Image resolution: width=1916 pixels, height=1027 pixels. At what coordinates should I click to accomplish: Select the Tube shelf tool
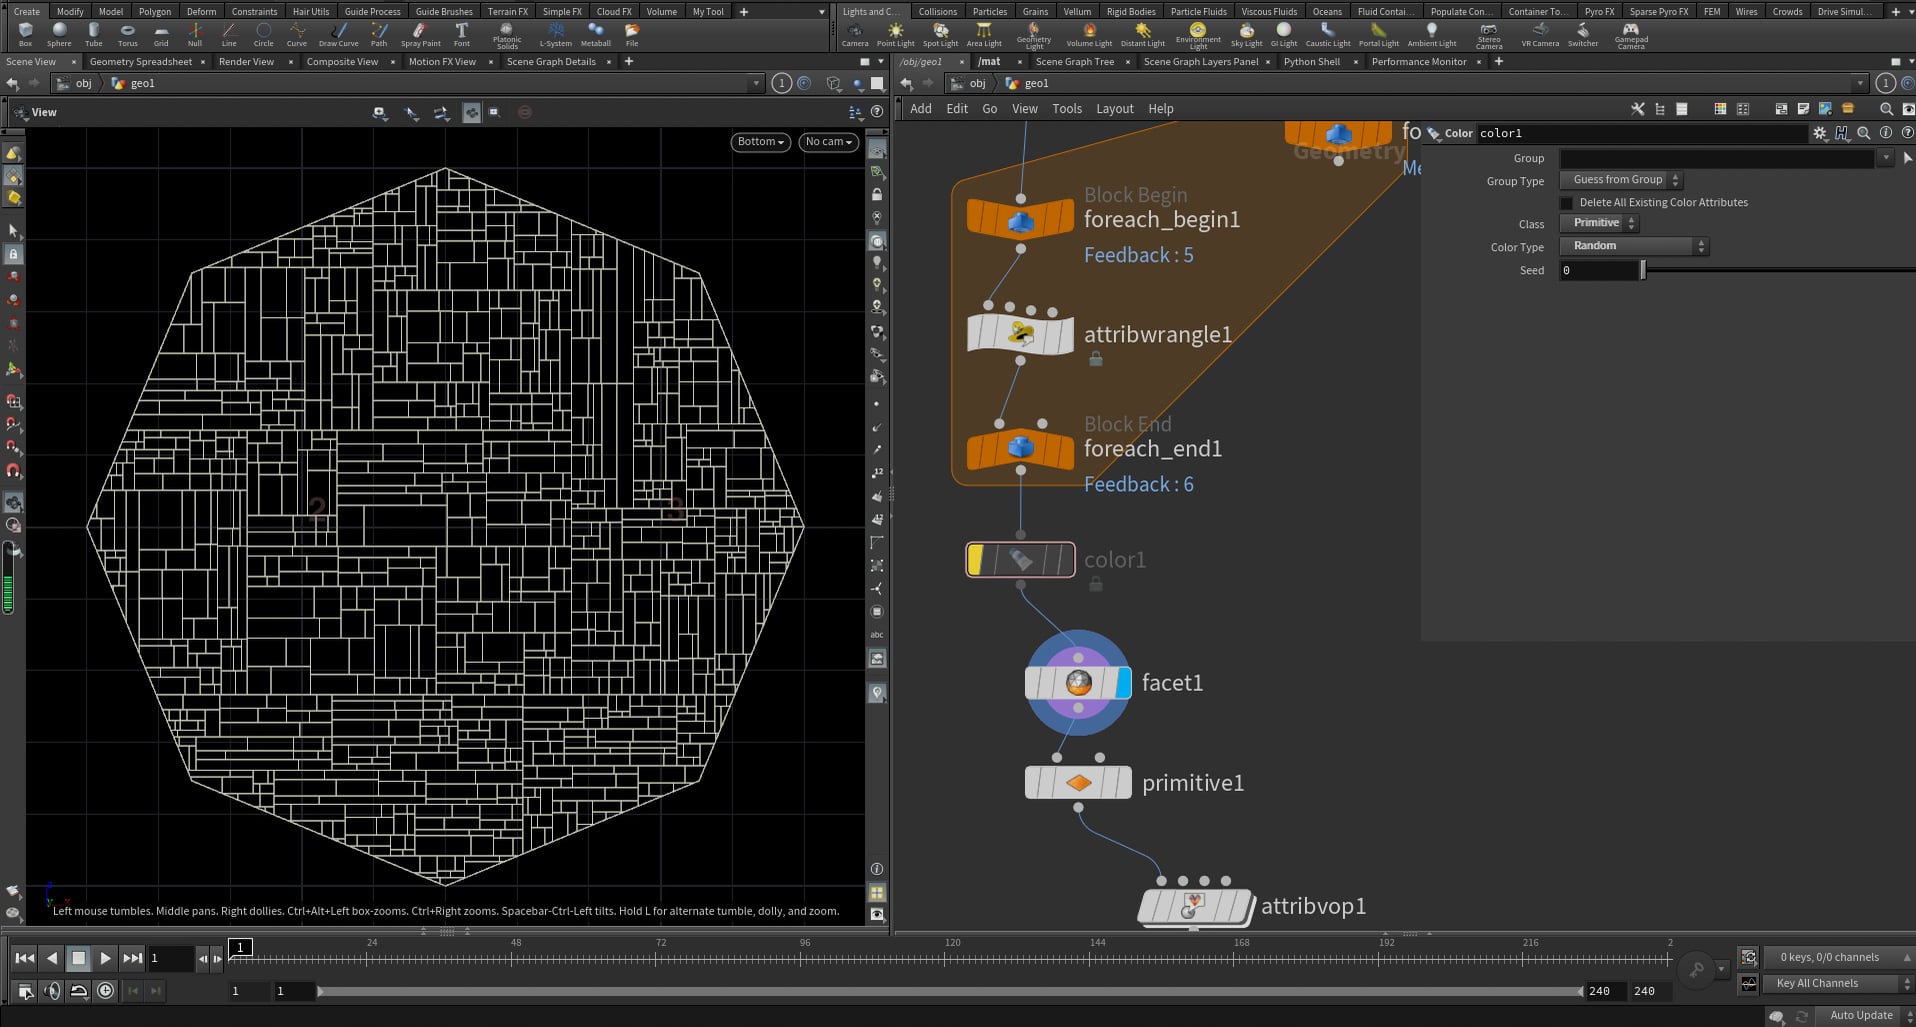93,35
